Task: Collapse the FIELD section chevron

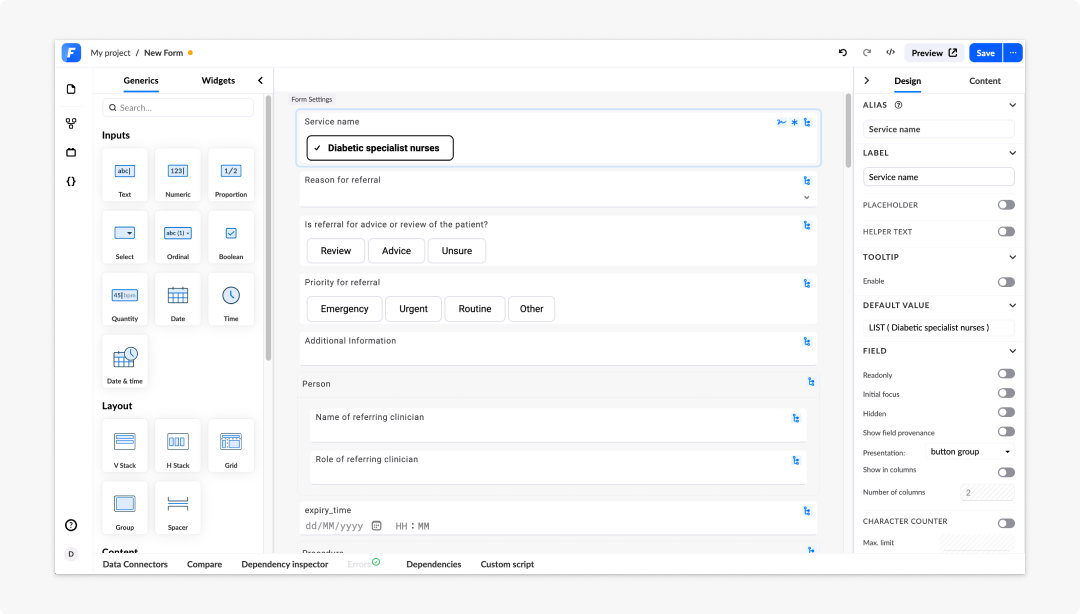Action: (1012, 351)
